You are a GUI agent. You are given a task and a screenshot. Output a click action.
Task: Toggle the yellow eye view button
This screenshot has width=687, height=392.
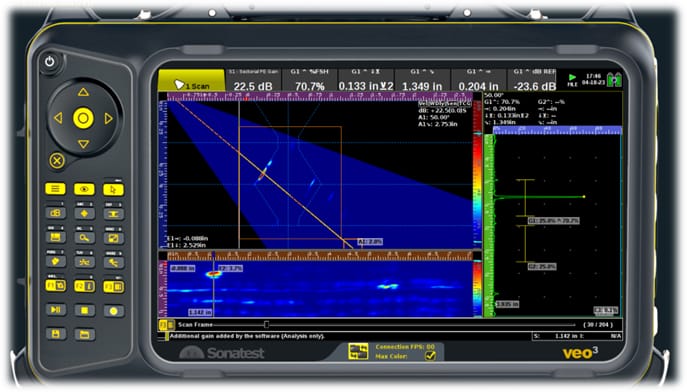click(x=84, y=189)
